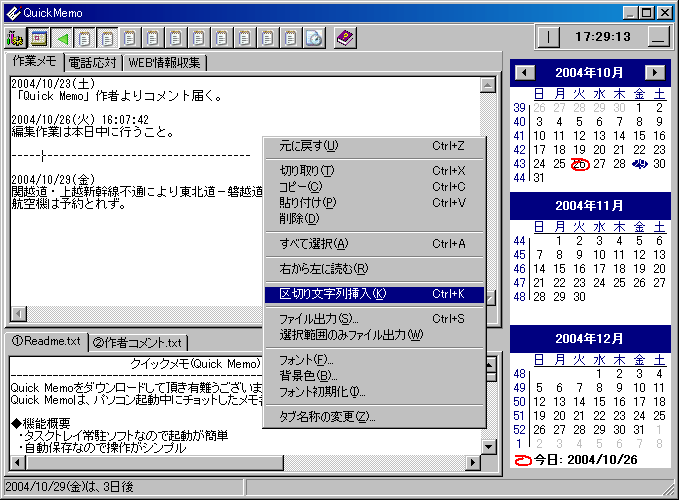Click the 2004年11月 month header
The height and width of the screenshot is (500, 679).
click(x=589, y=205)
